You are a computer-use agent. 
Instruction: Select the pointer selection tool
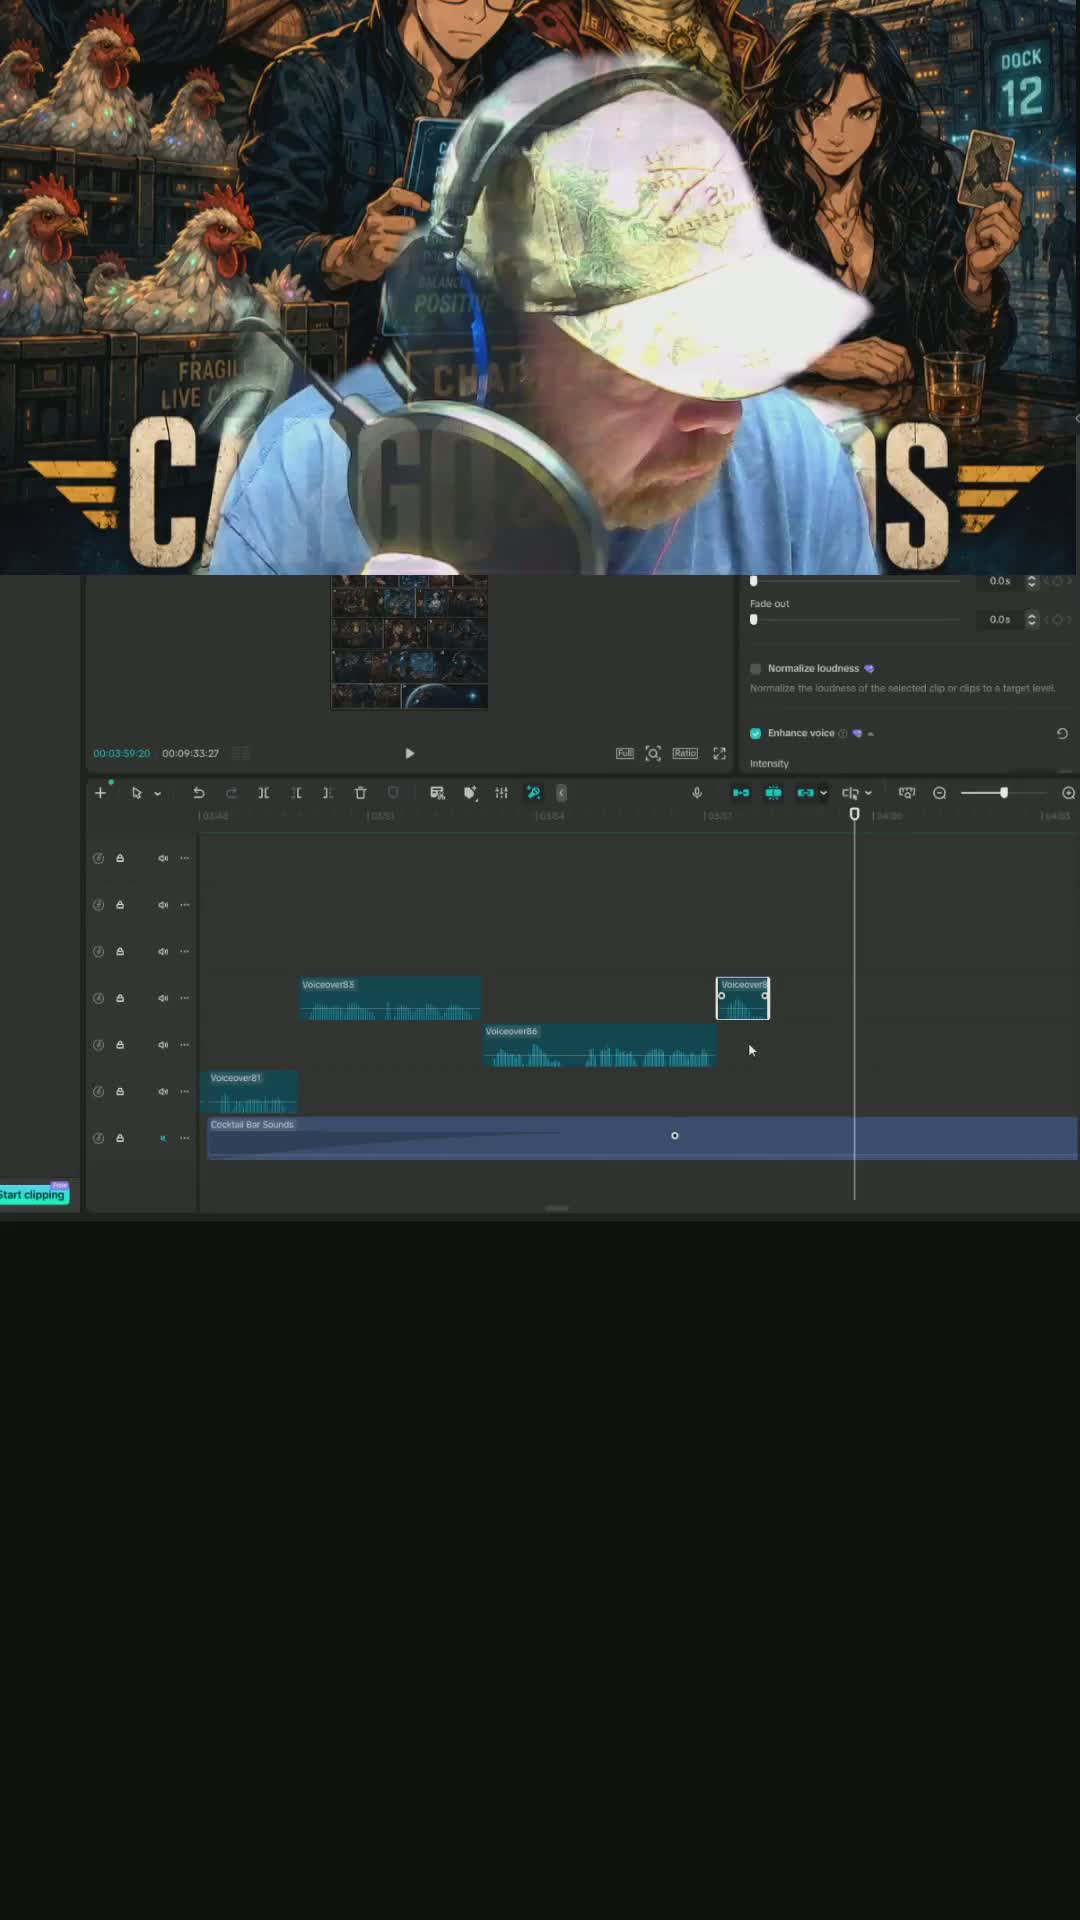point(137,793)
